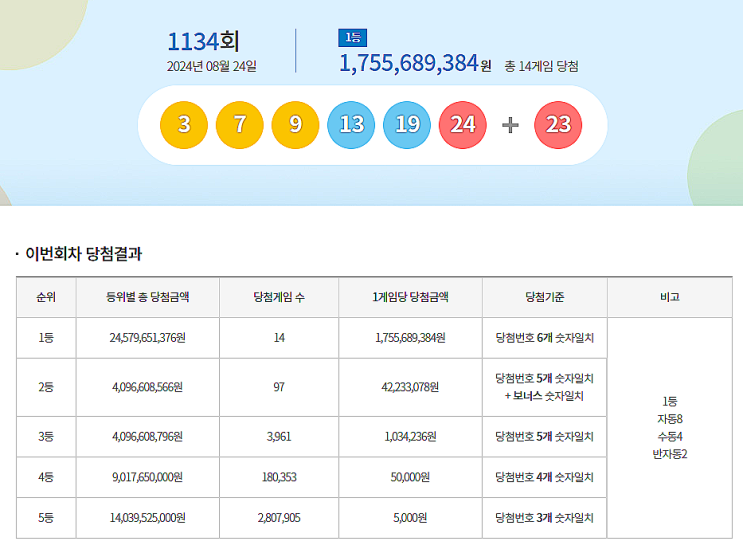Click winning games count 2,807,905
The height and width of the screenshot is (553, 743).
tap(279, 518)
